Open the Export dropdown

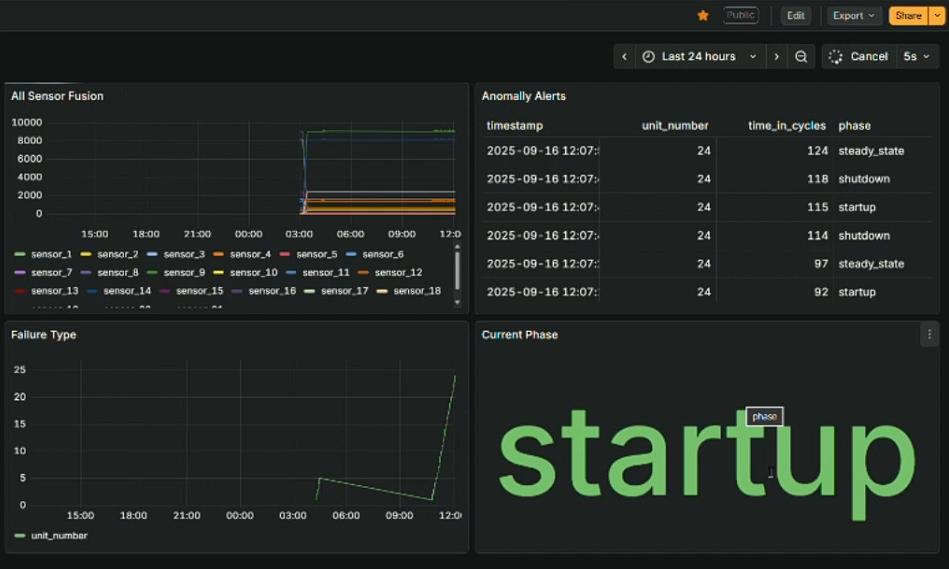click(853, 16)
